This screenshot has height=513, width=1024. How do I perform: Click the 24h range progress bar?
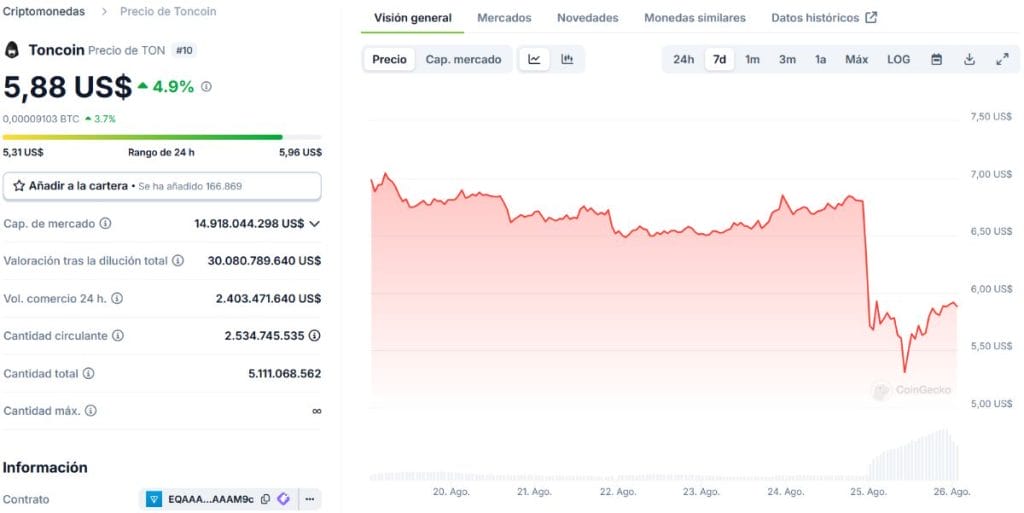point(162,137)
